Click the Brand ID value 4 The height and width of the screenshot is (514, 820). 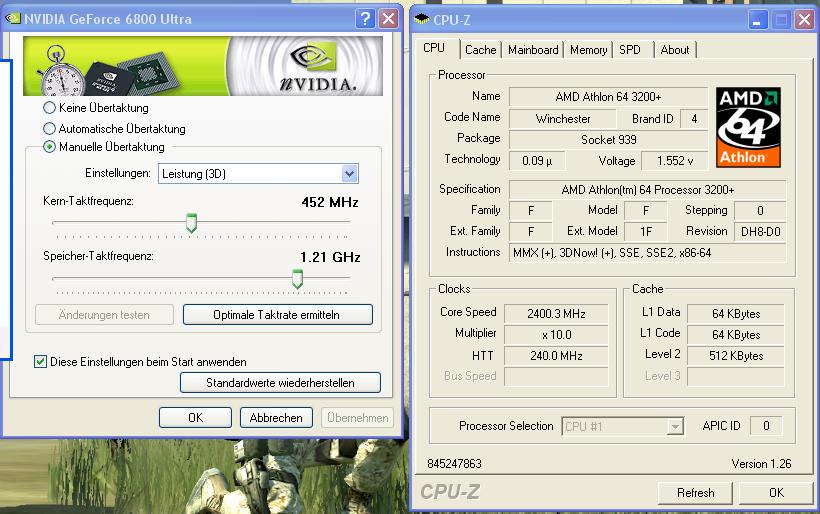(694, 119)
